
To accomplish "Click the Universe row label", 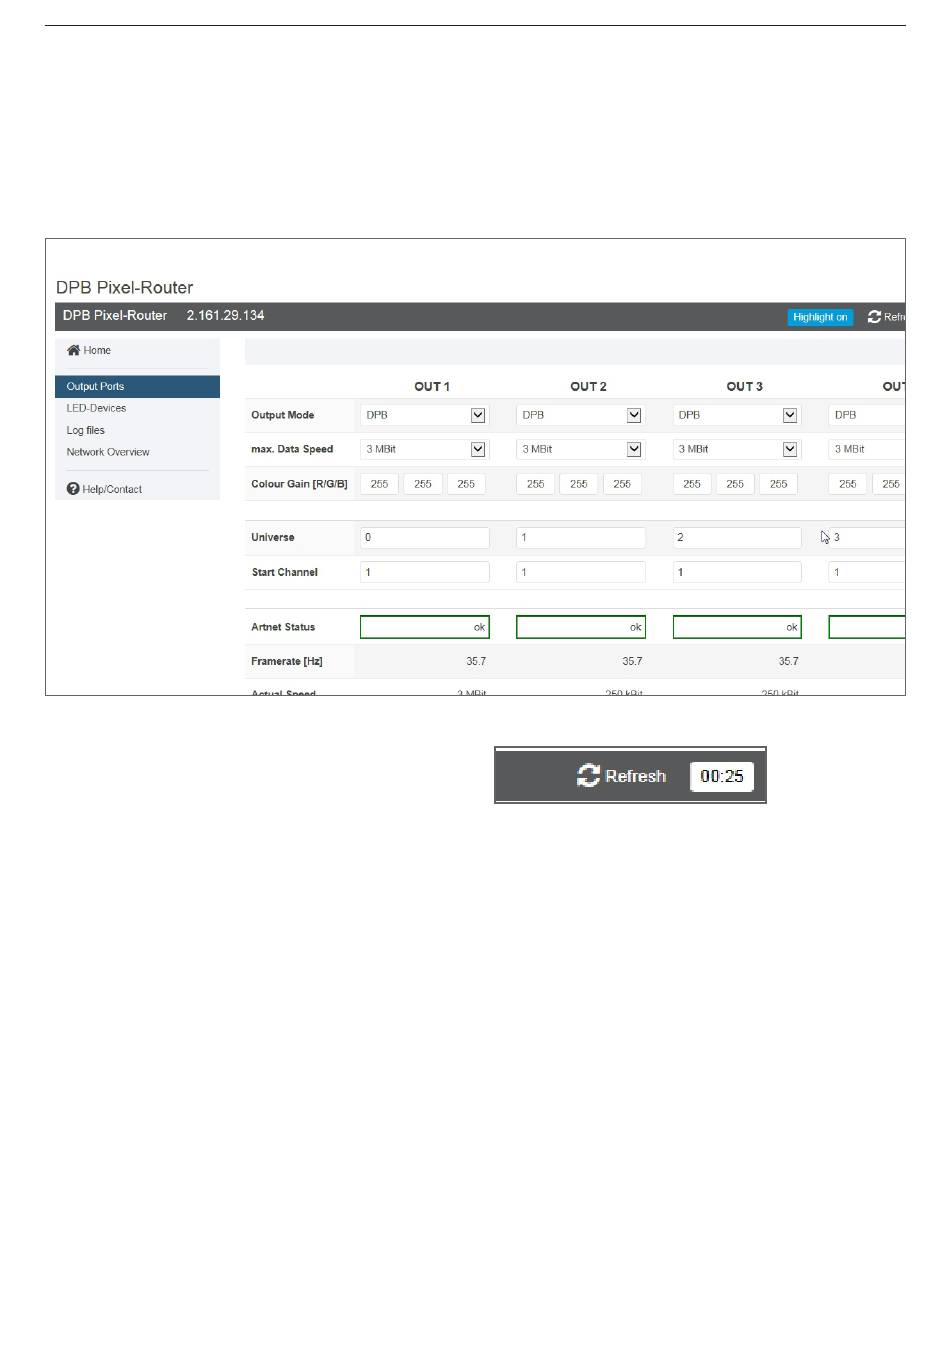I will pos(273,537).
